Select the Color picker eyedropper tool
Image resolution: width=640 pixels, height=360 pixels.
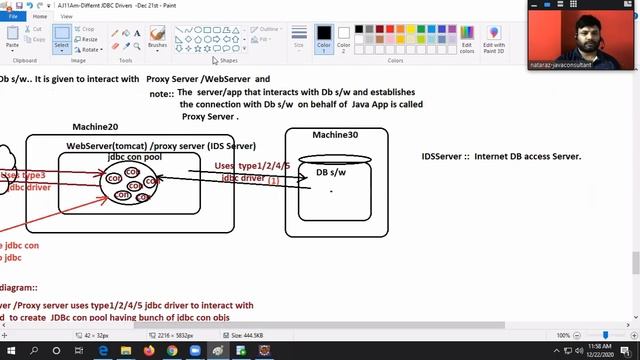(126, 46)
